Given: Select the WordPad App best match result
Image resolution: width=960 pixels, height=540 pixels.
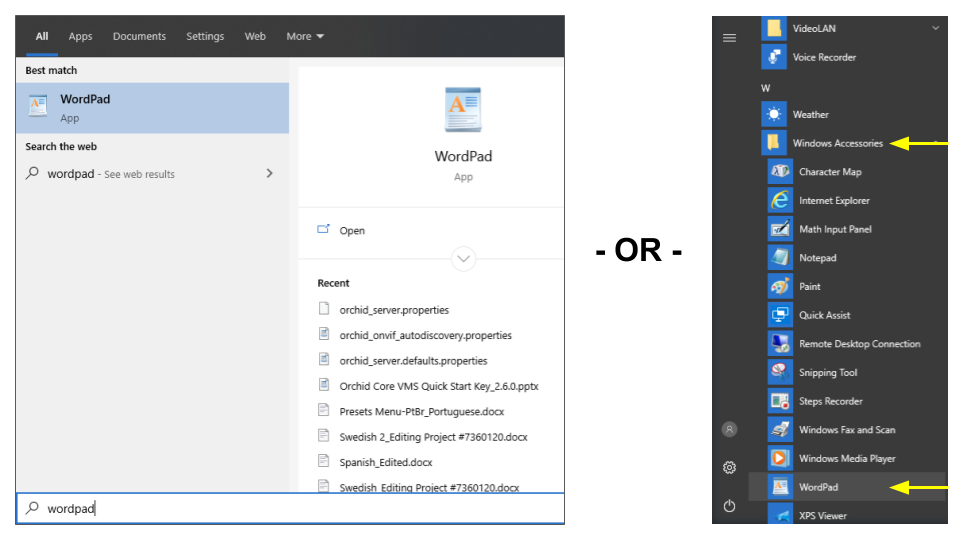Looking at the screenshot, I should point(152,108).
